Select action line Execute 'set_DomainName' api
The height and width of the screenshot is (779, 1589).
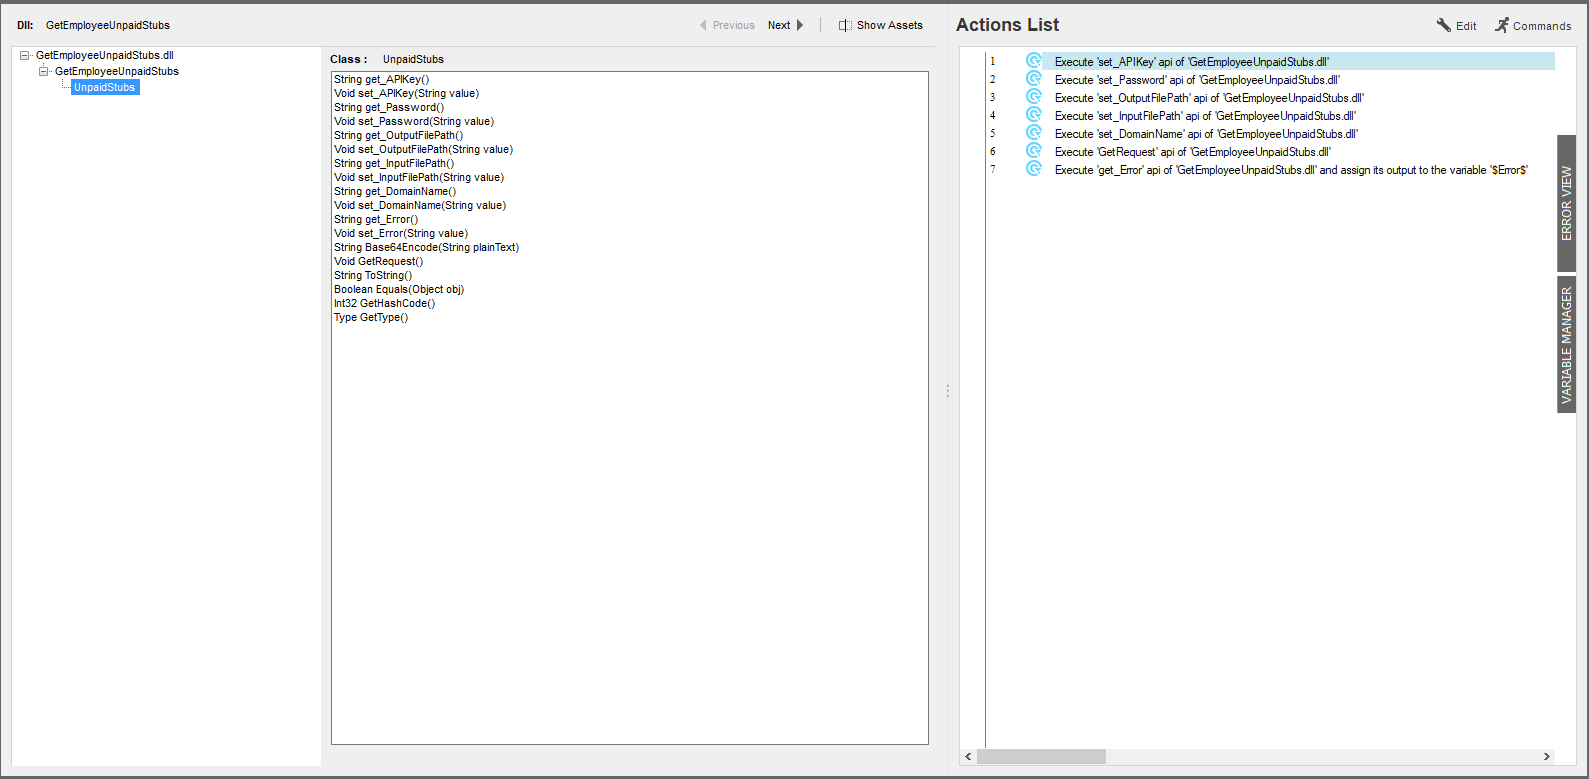tap(1206, 134)
